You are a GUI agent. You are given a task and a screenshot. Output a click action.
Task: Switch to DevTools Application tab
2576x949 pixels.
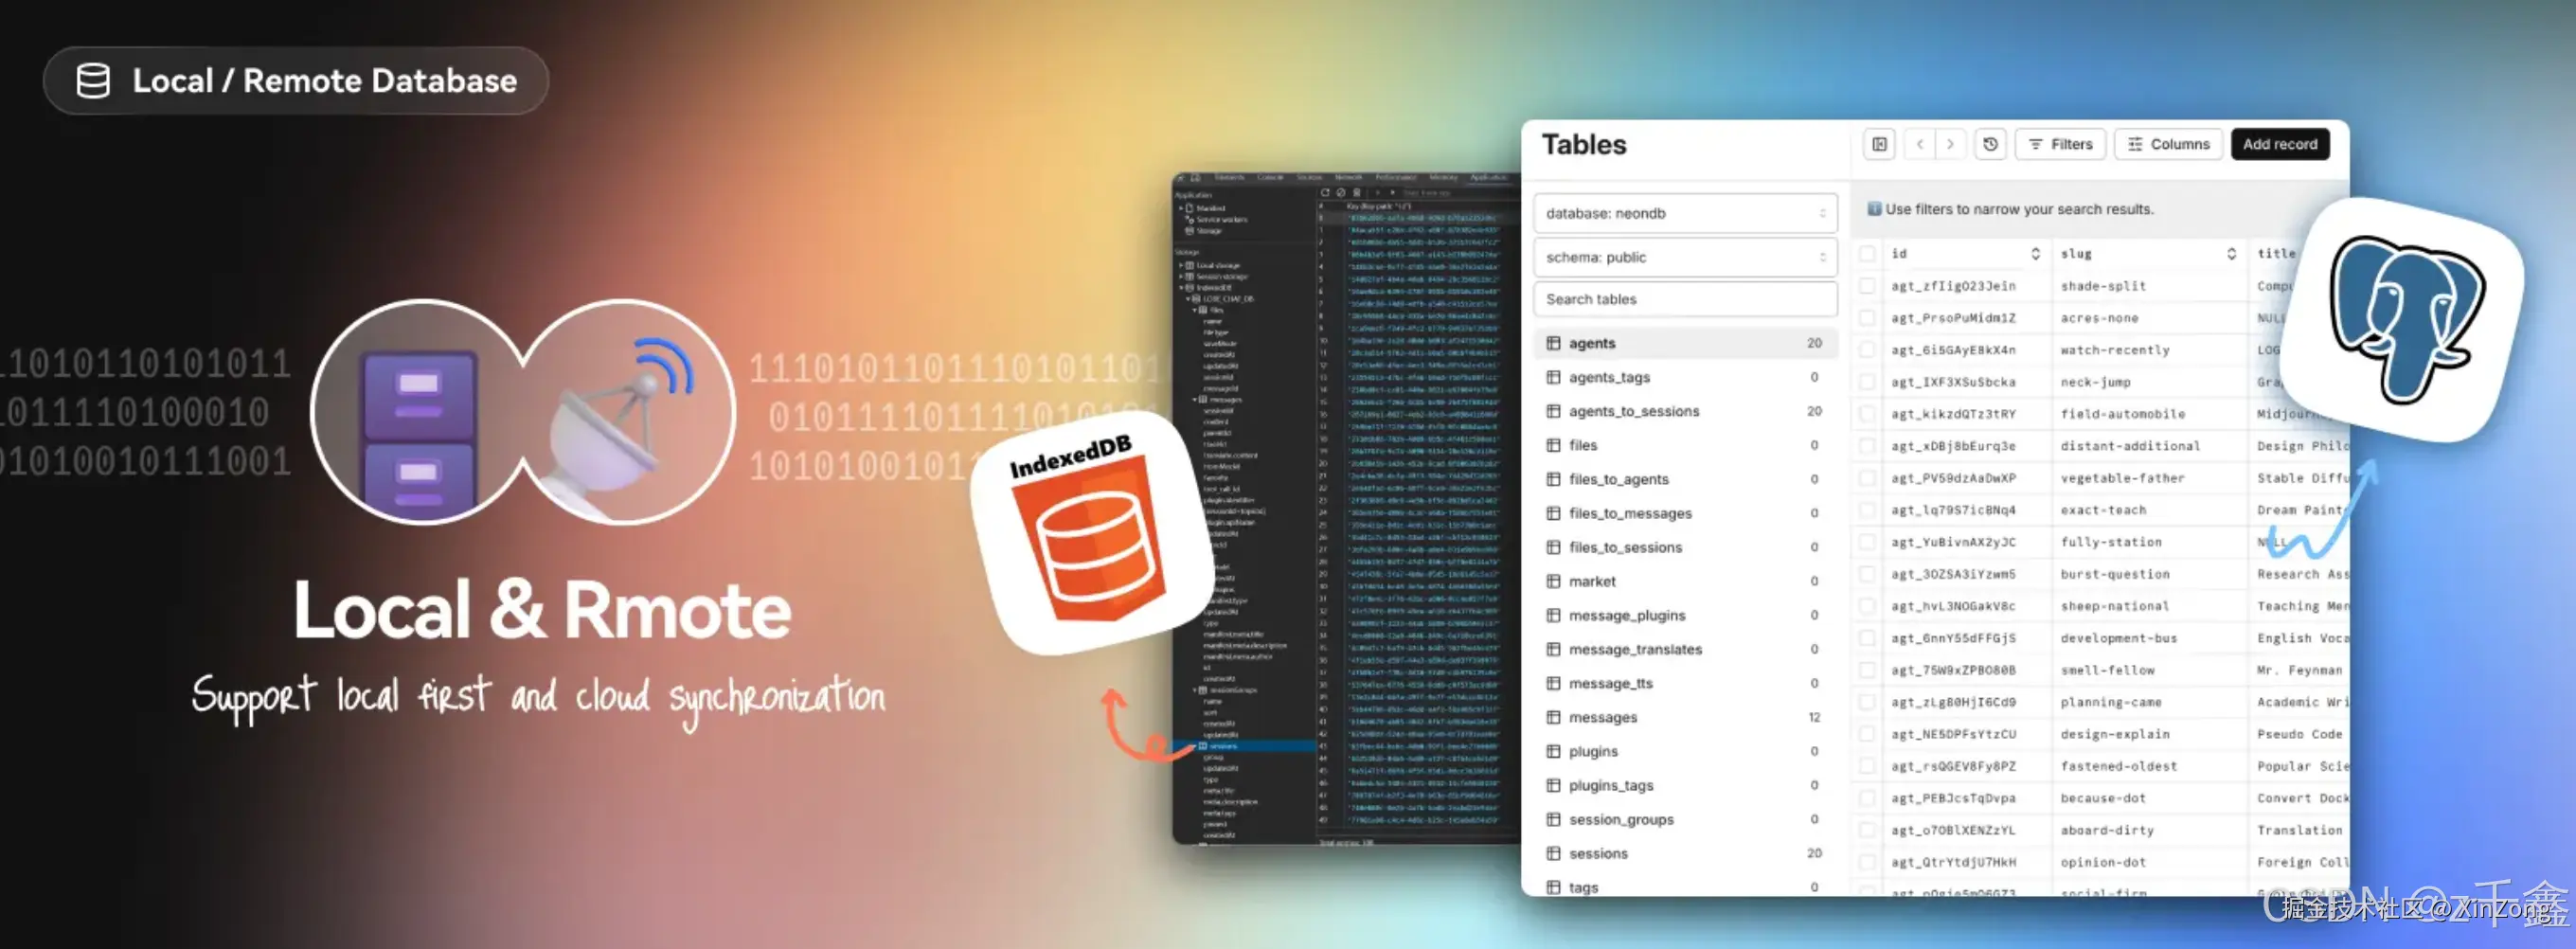click(x=1489, y=178)
